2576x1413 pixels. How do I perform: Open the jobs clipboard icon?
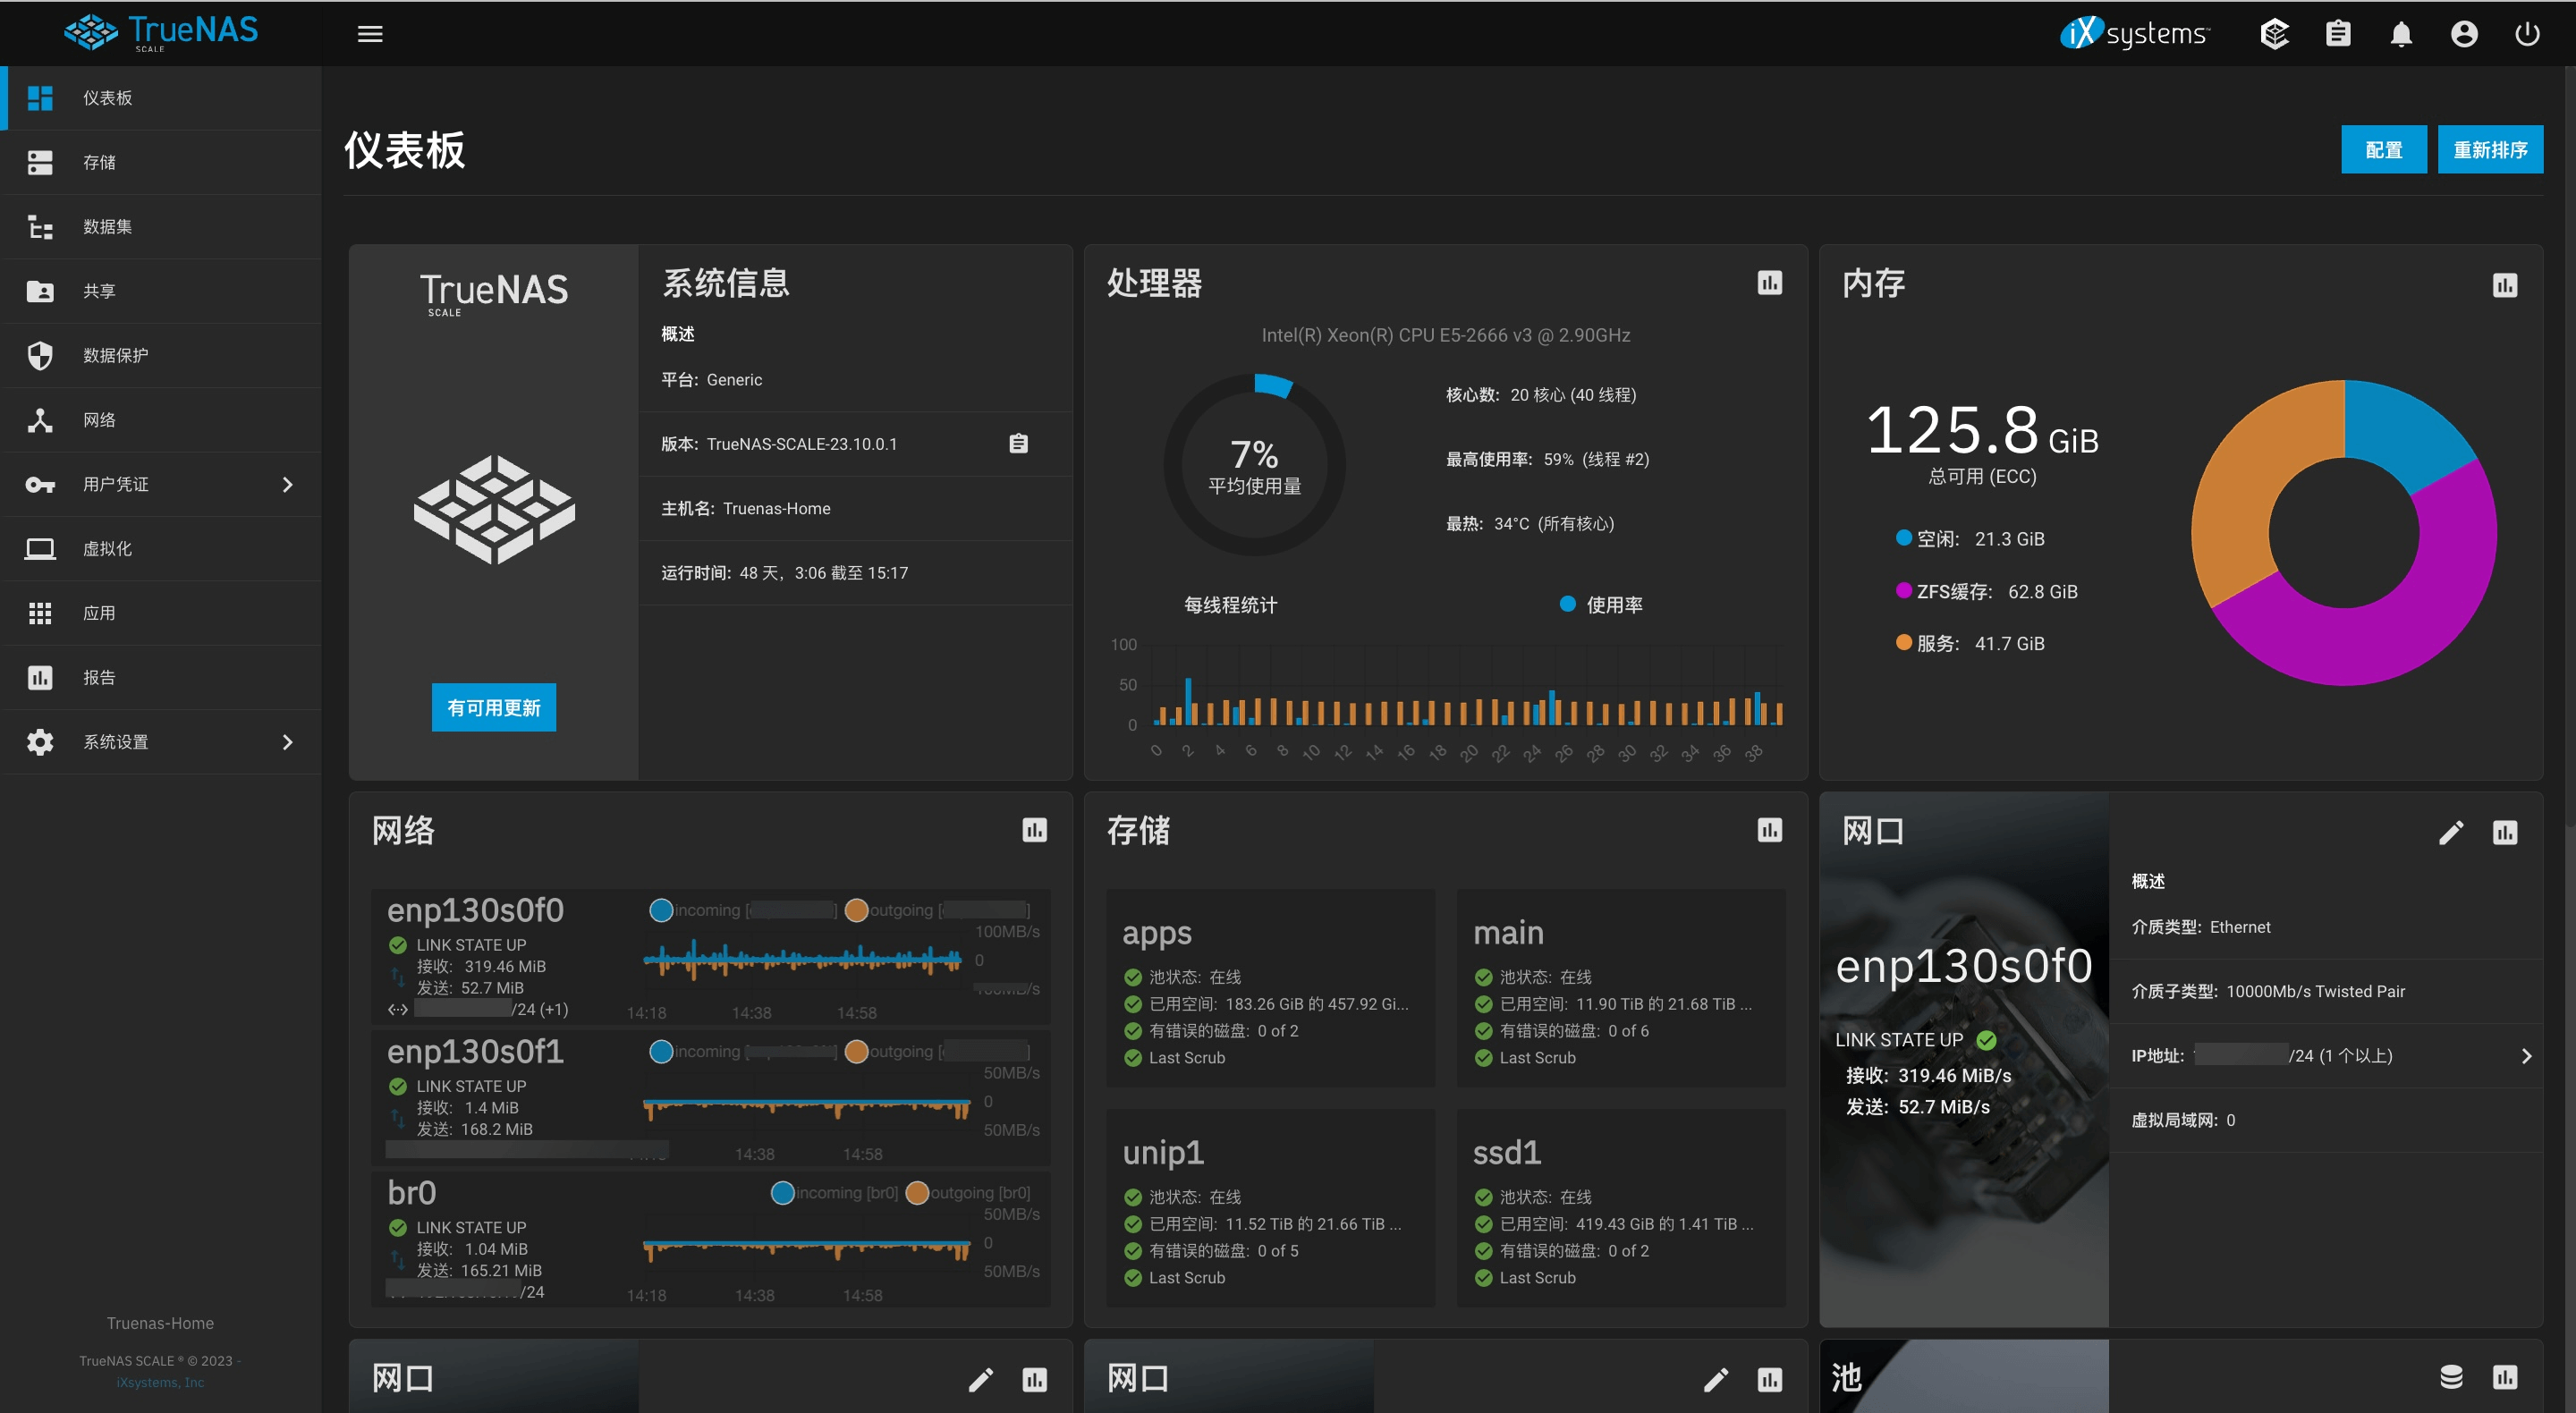pos(2337,34)
